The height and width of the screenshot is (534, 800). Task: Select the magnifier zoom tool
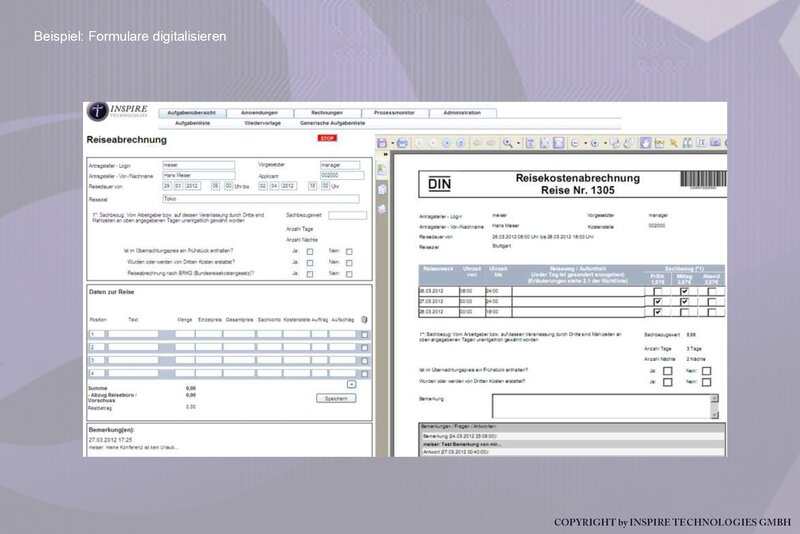(508, 143)
